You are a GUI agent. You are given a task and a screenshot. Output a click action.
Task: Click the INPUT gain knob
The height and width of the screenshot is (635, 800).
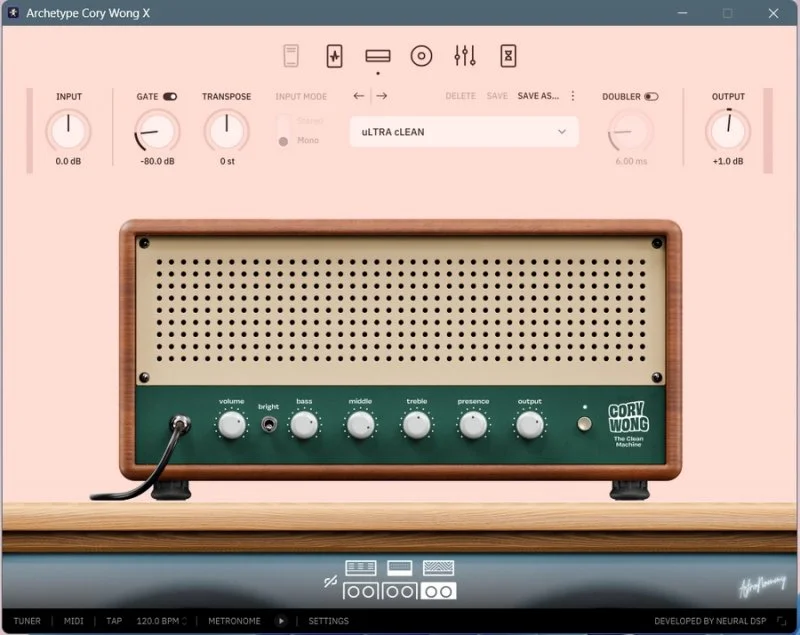[x=68, y=131]
